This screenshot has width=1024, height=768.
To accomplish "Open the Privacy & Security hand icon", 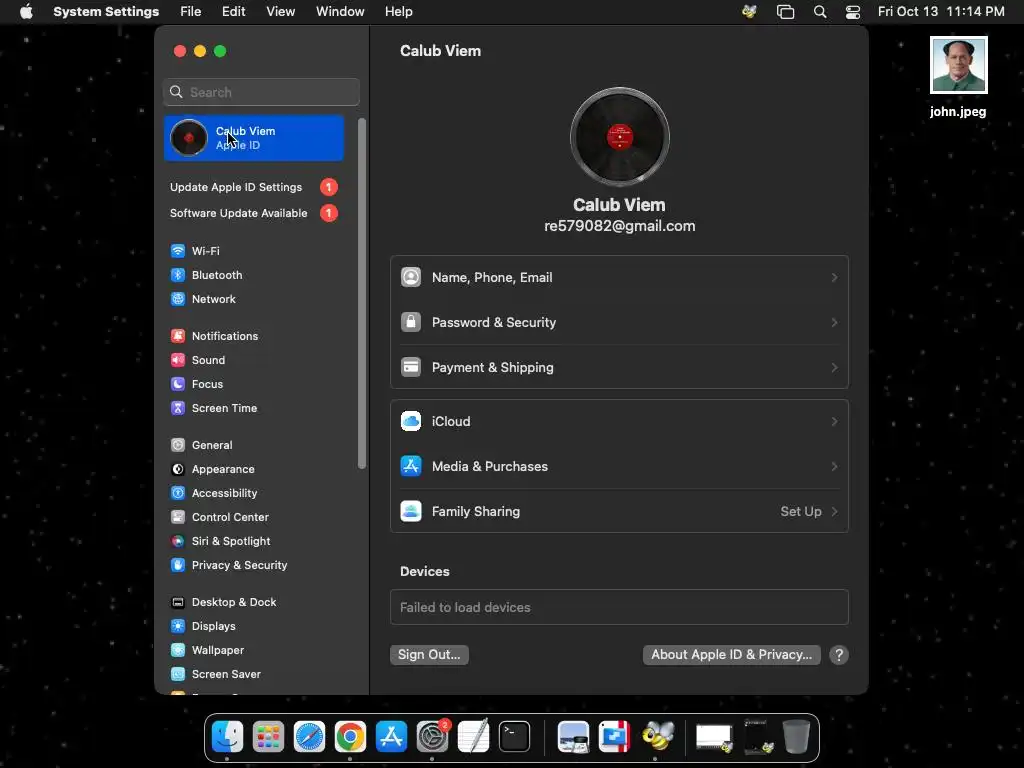I will (x=178, y=565).
